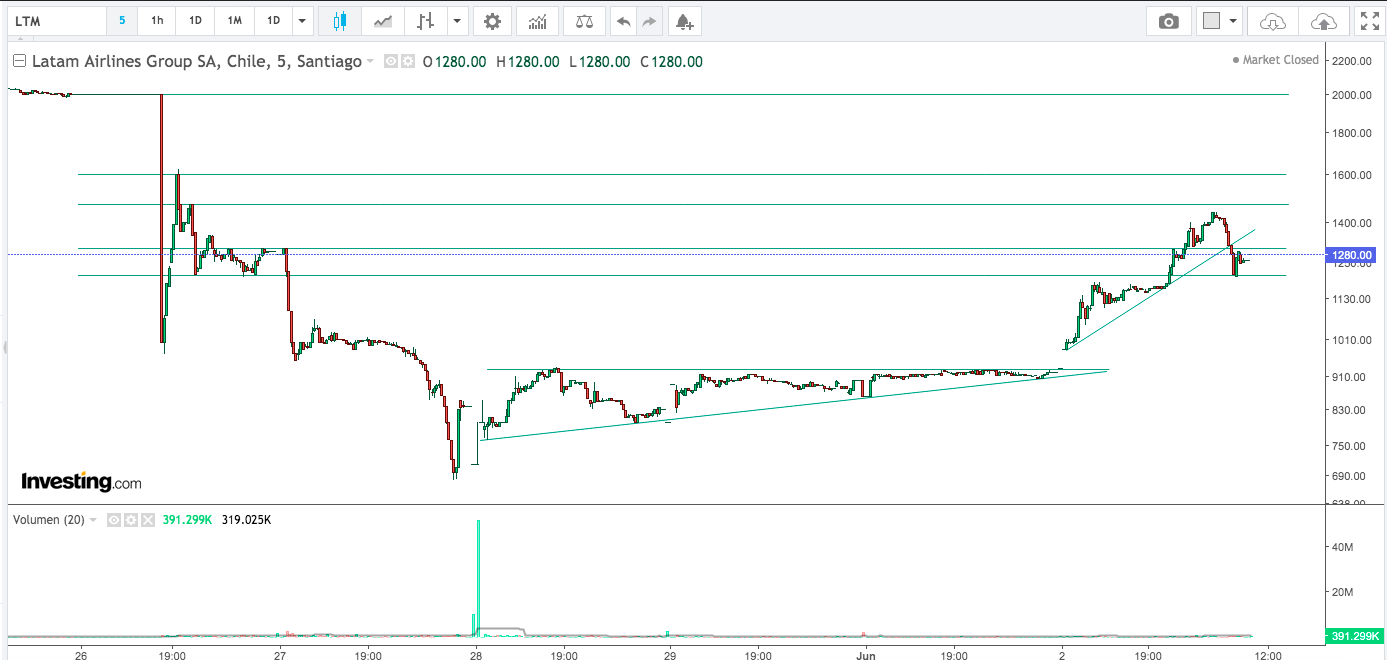The height and width of the screenshot is (660, 1387).
Task: Select the candlestick chart style
Action: click(x=340, y=21)
